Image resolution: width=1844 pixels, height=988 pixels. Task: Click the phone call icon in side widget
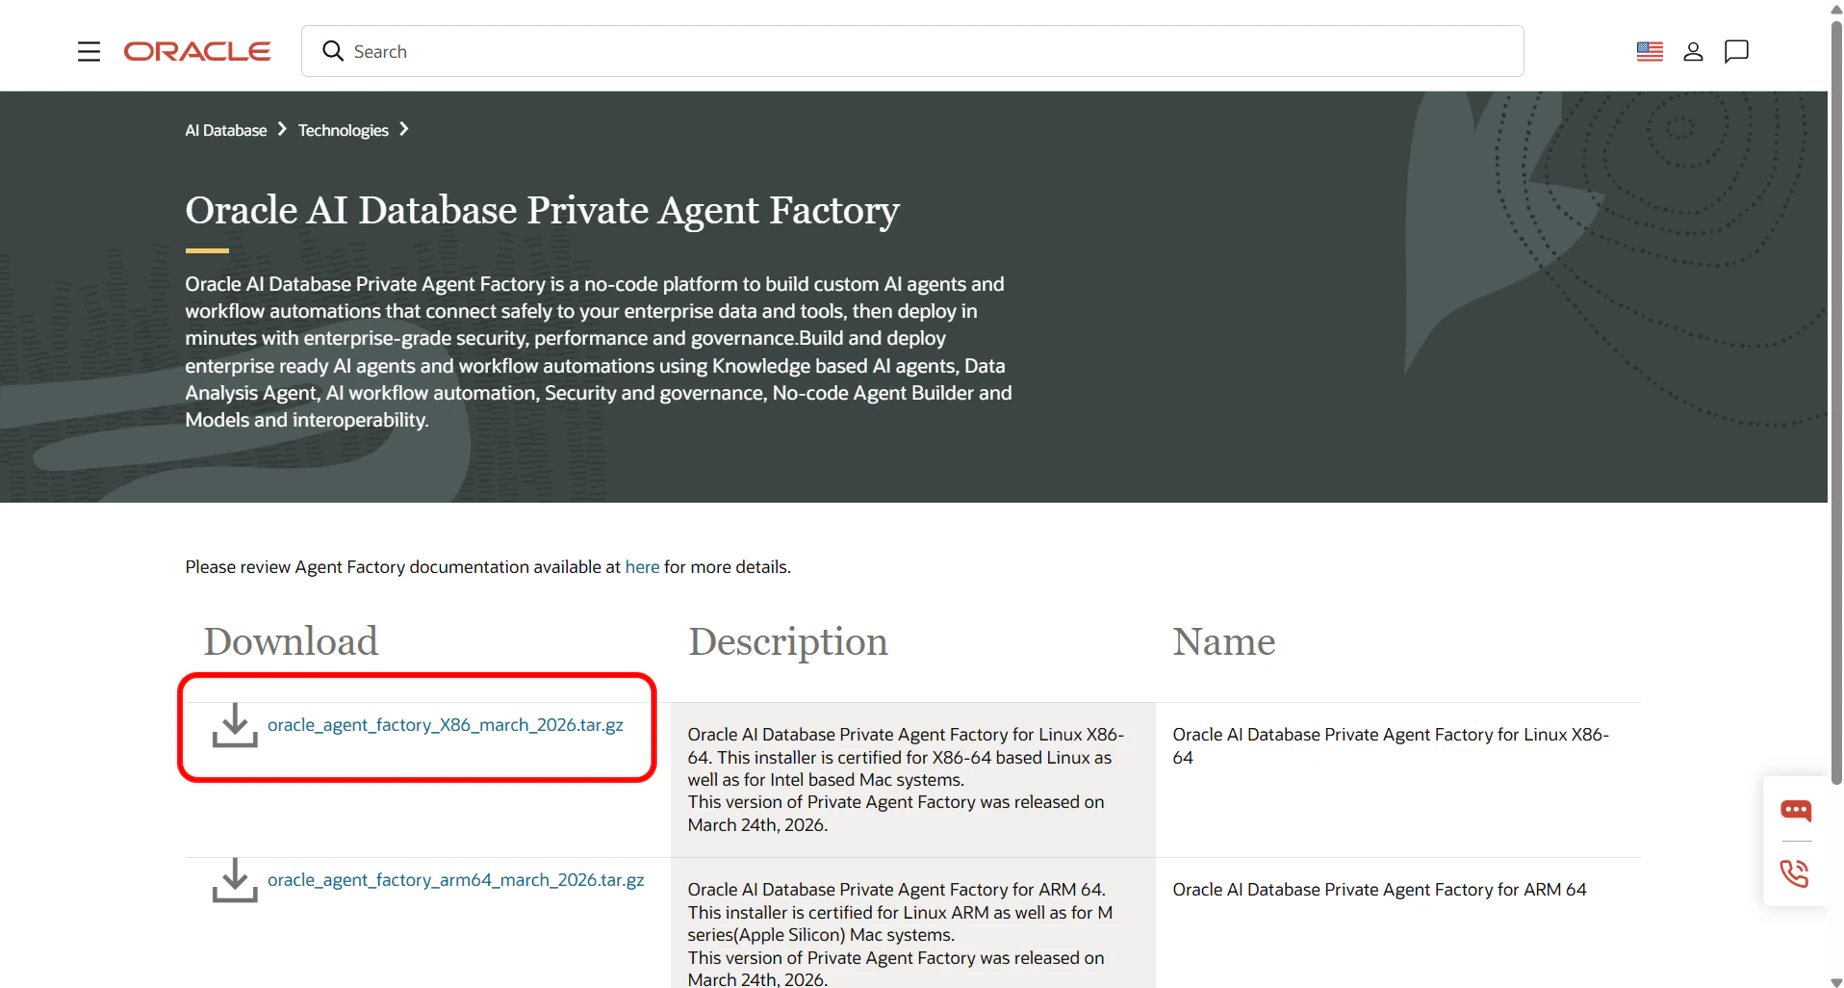[1795, 874]
